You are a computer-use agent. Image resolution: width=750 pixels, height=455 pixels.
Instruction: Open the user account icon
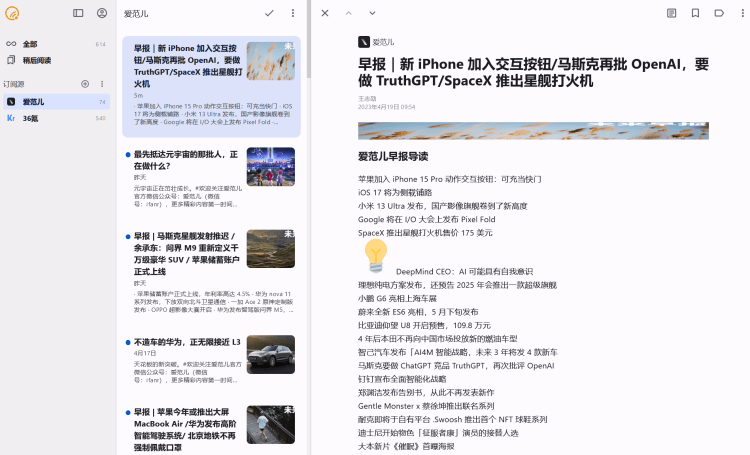[x=102, y=13]
